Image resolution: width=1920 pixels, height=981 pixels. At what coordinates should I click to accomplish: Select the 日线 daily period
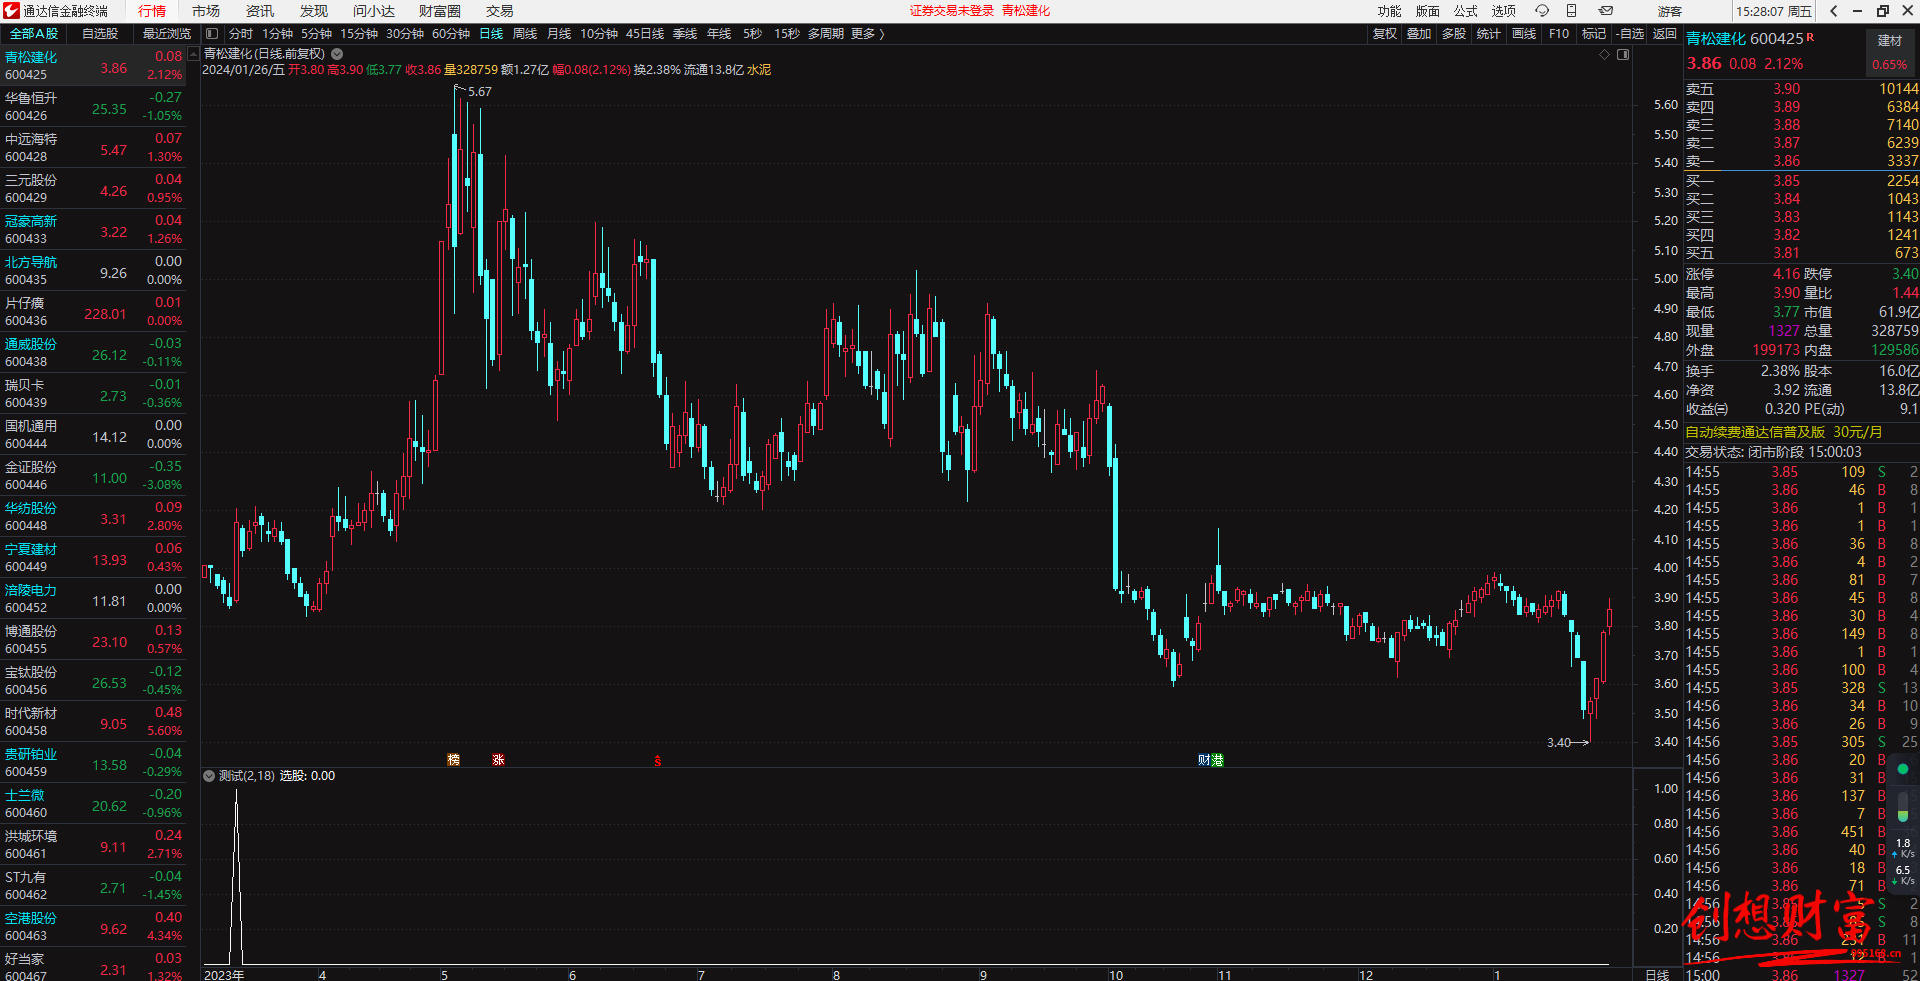491,34
